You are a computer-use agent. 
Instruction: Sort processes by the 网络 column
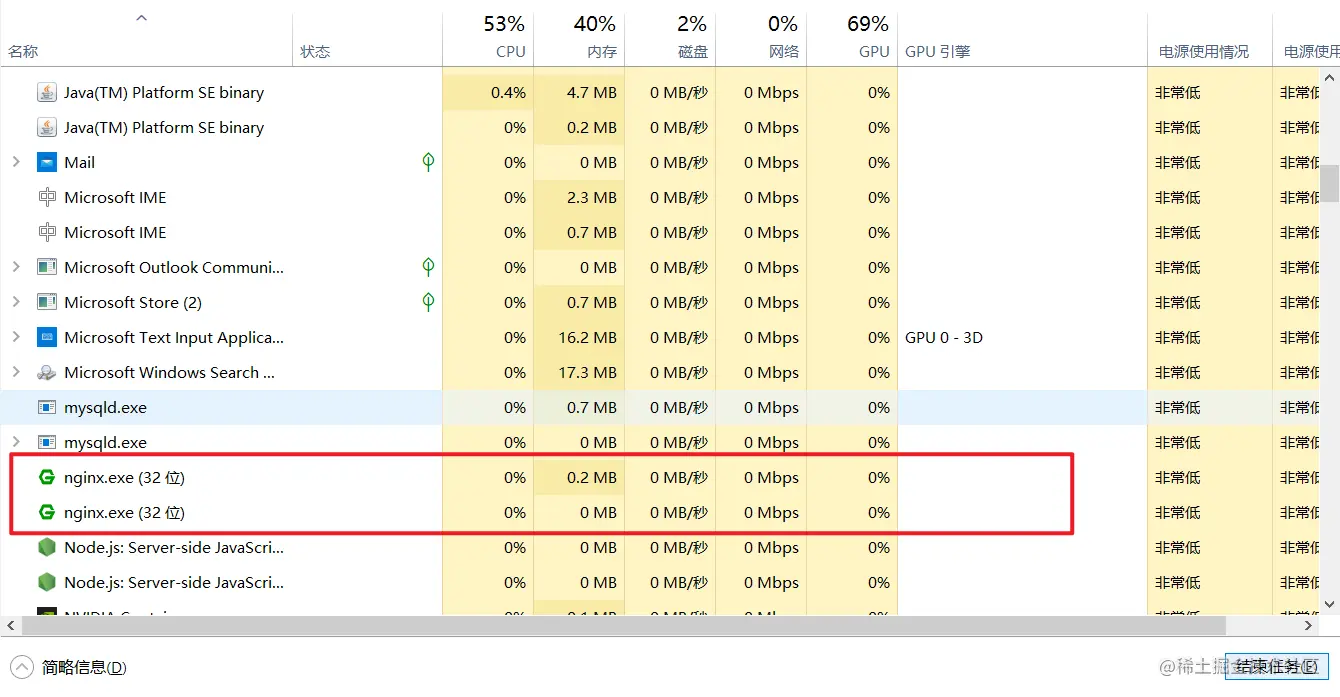pyautogui.click(x=784, y=52)
